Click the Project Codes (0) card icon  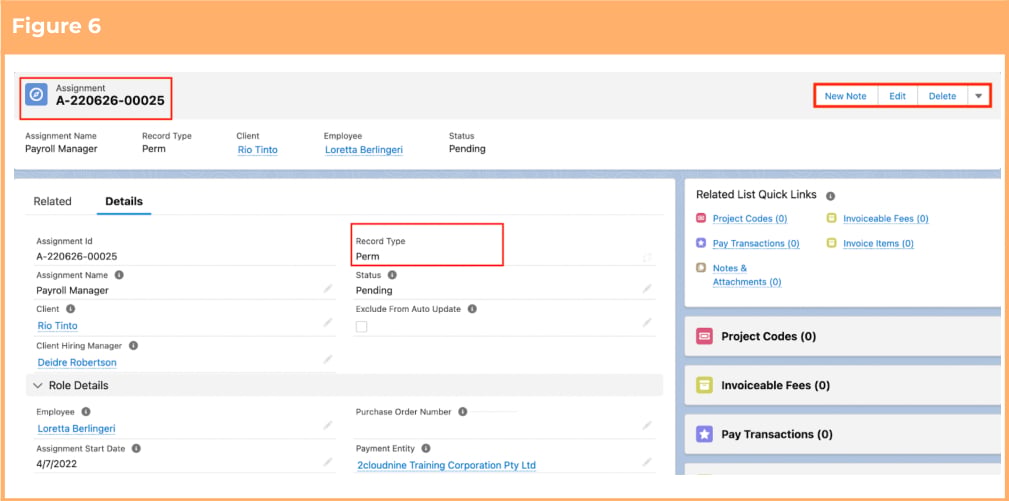(705, 336)
